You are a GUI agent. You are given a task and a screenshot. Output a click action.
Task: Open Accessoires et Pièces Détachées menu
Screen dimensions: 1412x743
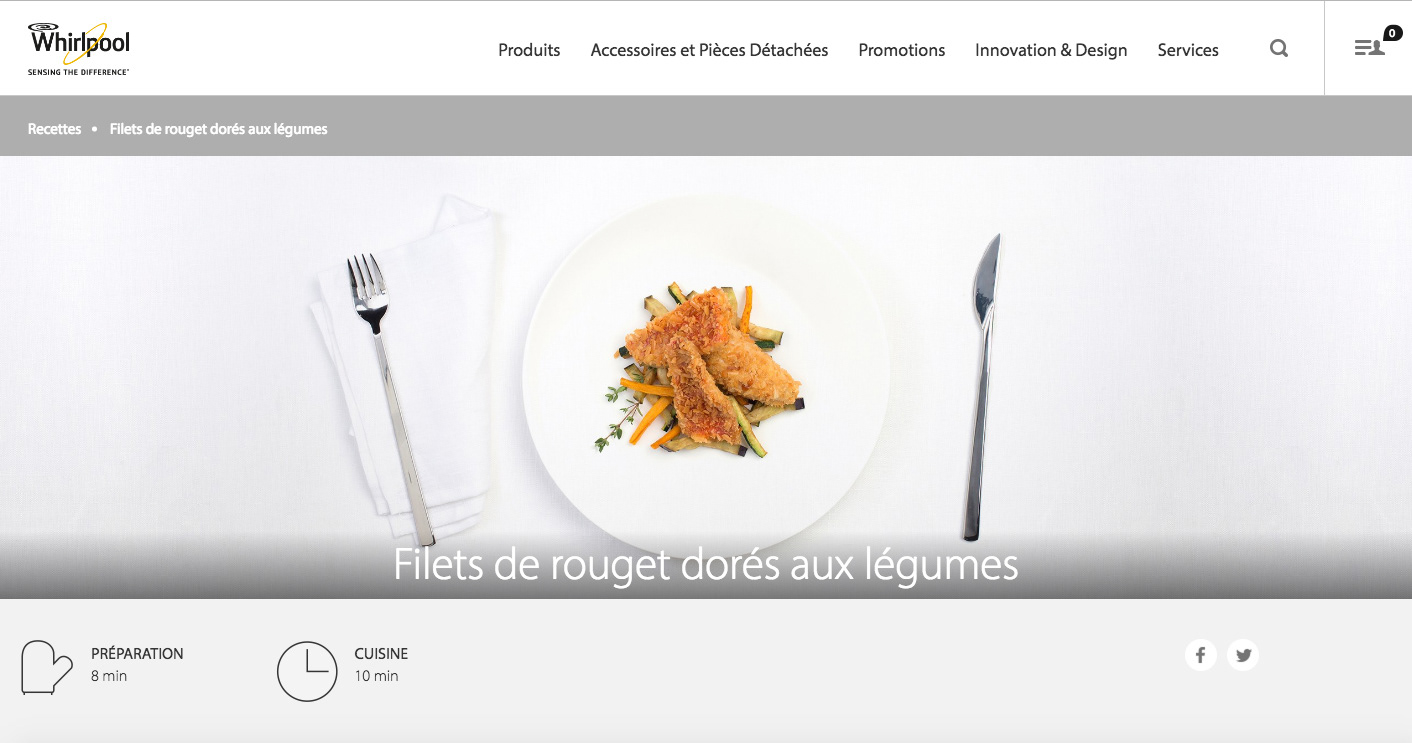(709, 50)
